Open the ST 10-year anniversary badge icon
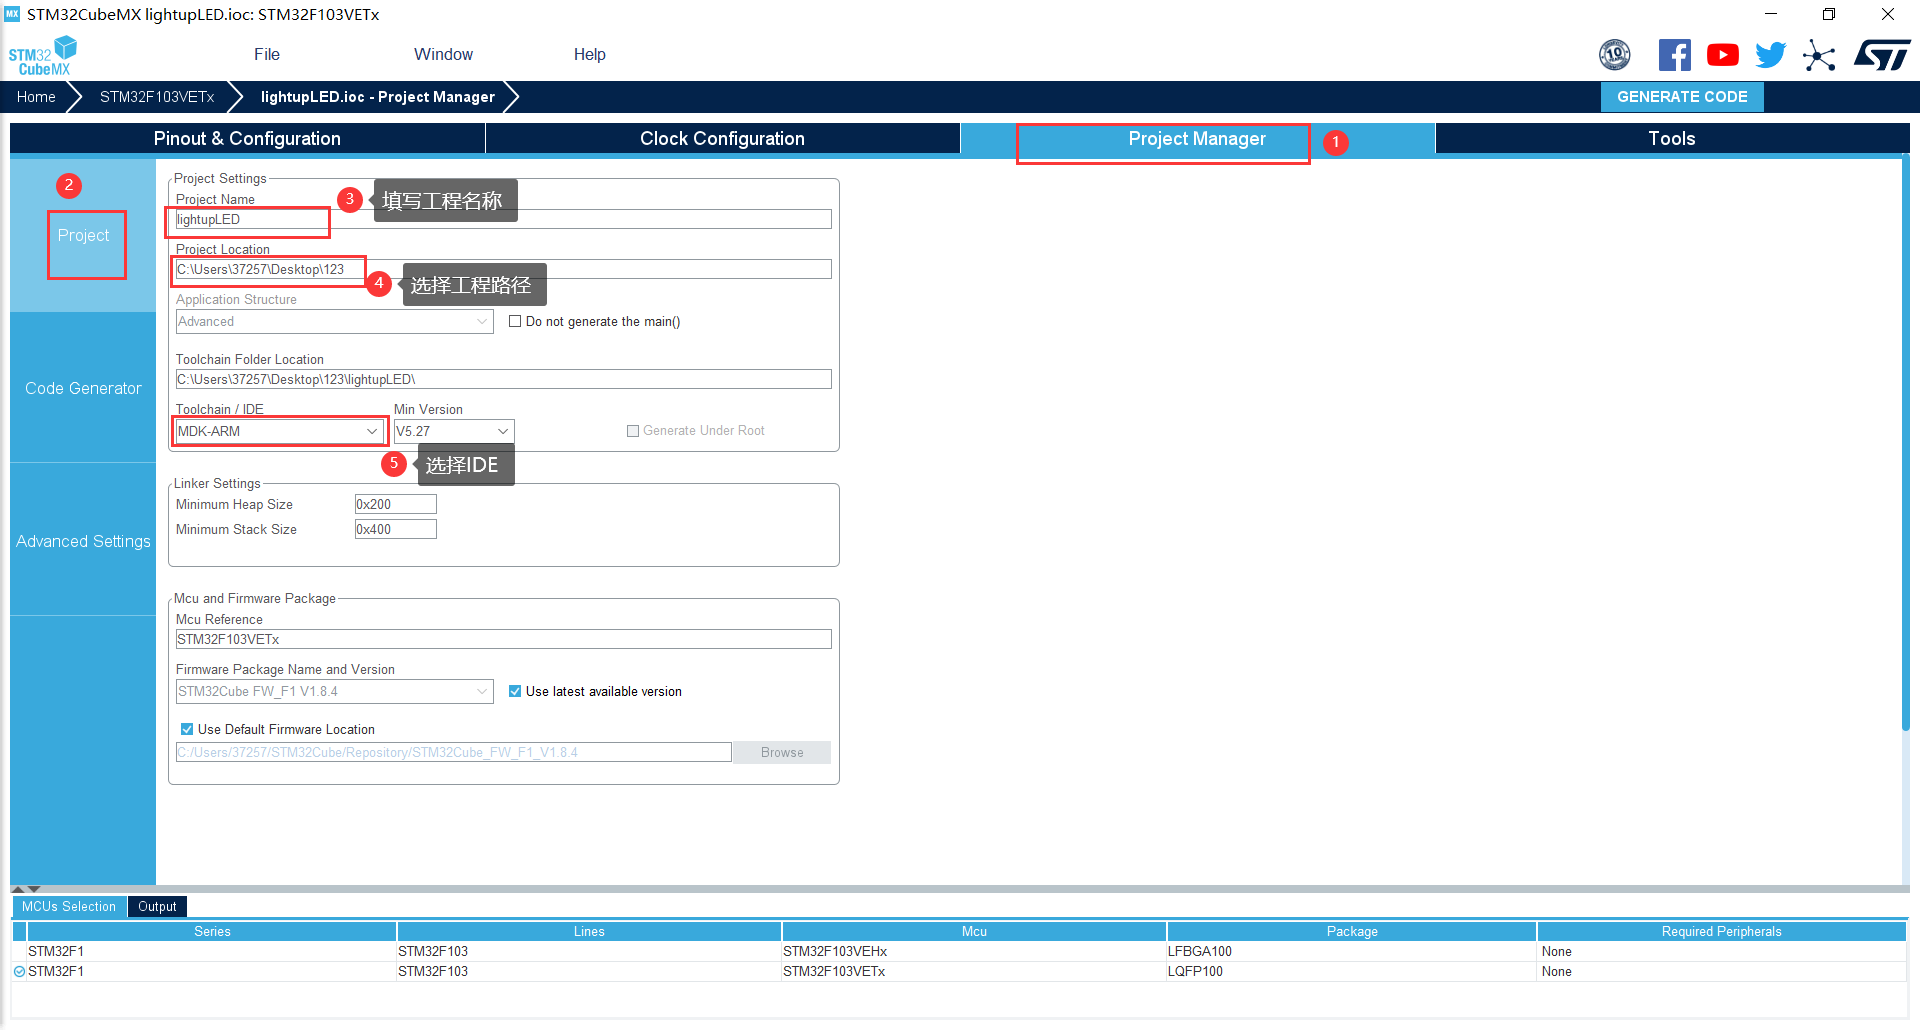 [x=1614, y=55]
